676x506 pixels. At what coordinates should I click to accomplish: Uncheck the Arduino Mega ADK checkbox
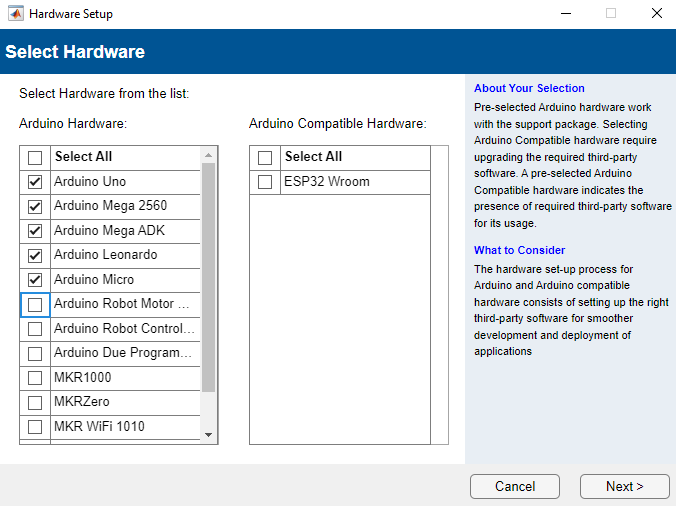[x=35, y=231]
